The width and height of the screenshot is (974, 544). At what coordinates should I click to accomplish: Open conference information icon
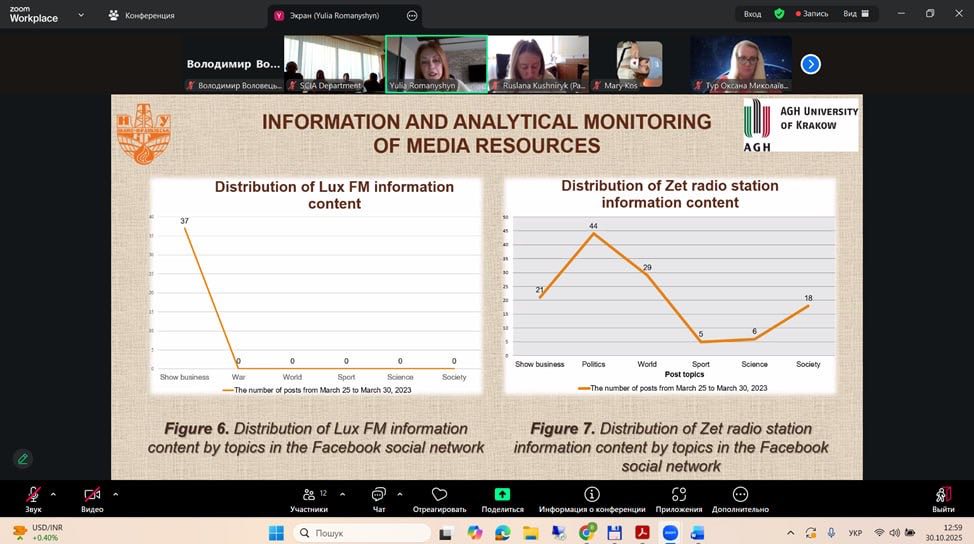[x=591, y=494]
